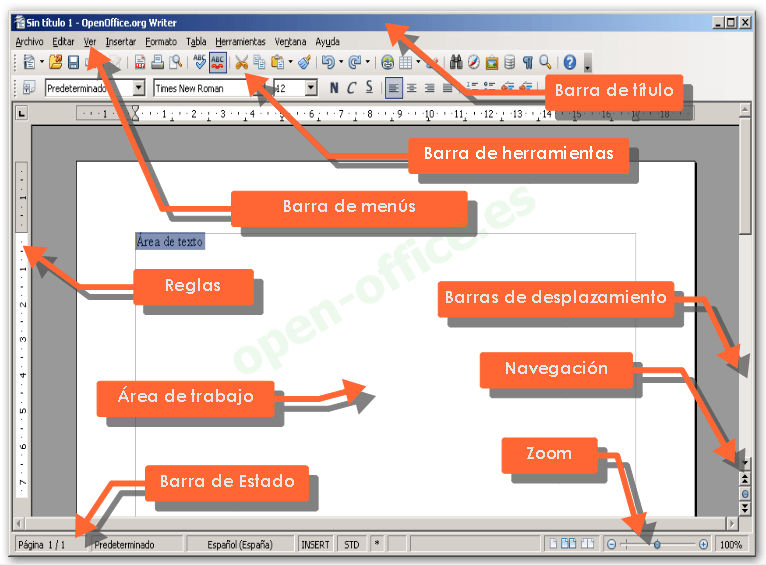
Task: Run Spelling and Grammar check icon
Action: (199, 62)
